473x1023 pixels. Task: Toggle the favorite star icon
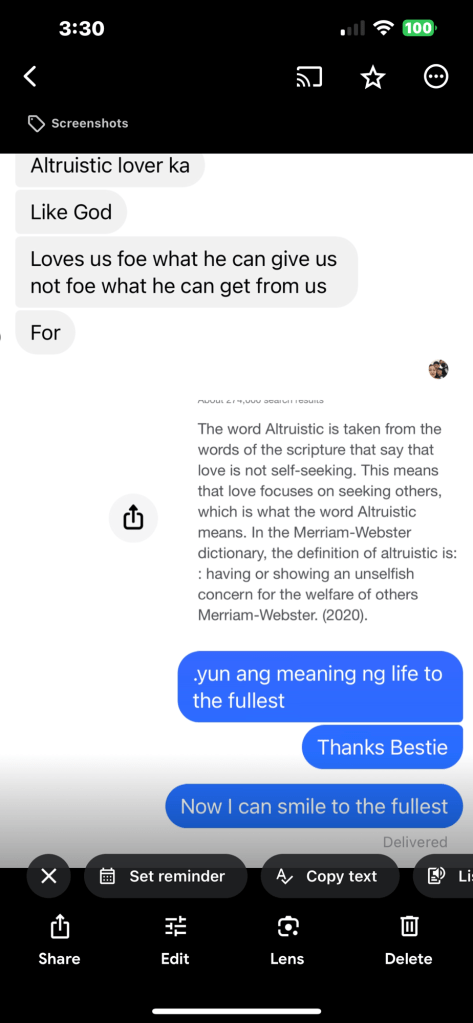click(373, 78)
